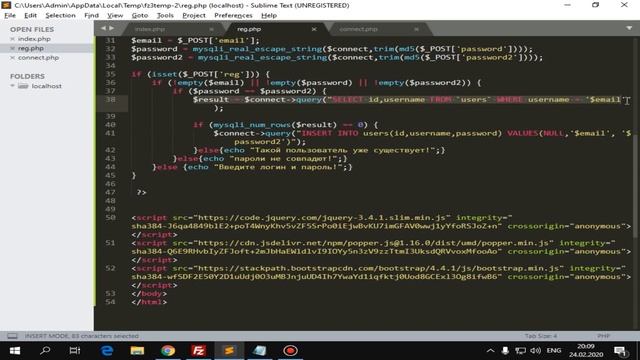Open FileZilla from the taskbar
This screenshot has height=360, width=640.
click(198, 351)
